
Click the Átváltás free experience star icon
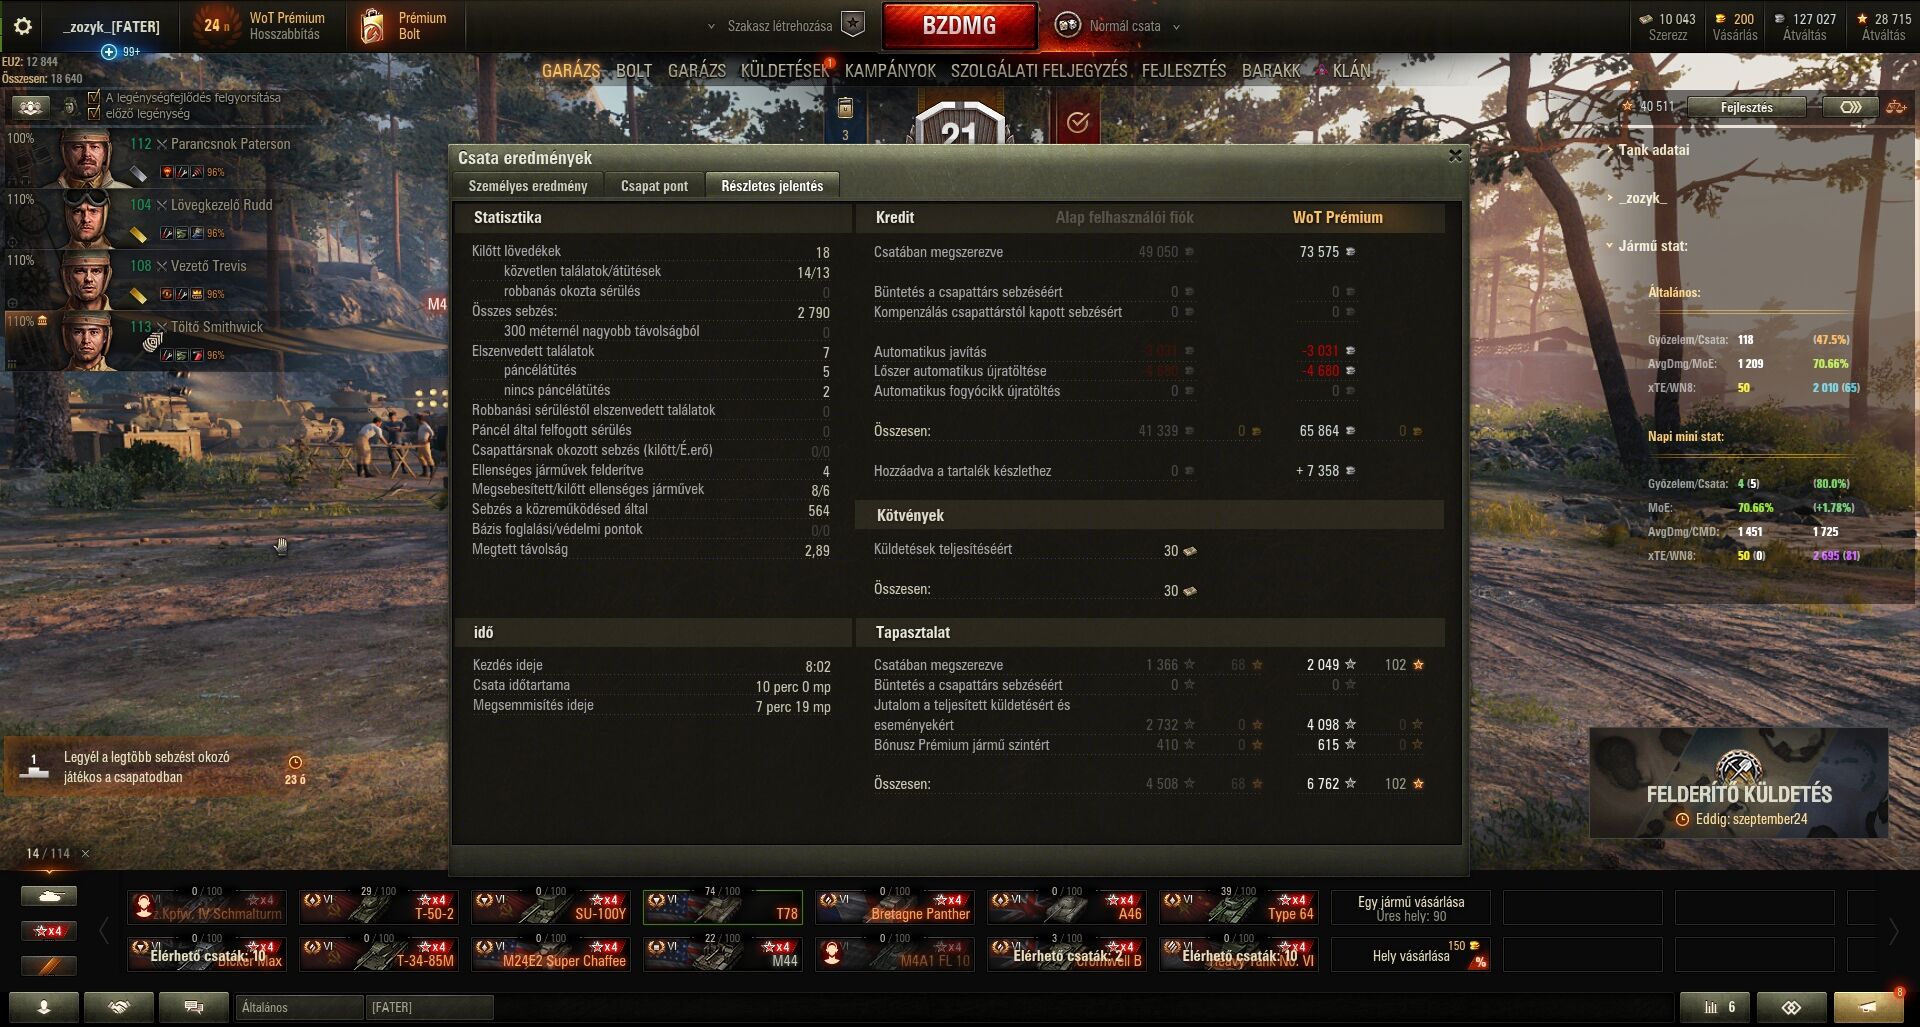coord(1862,19)
